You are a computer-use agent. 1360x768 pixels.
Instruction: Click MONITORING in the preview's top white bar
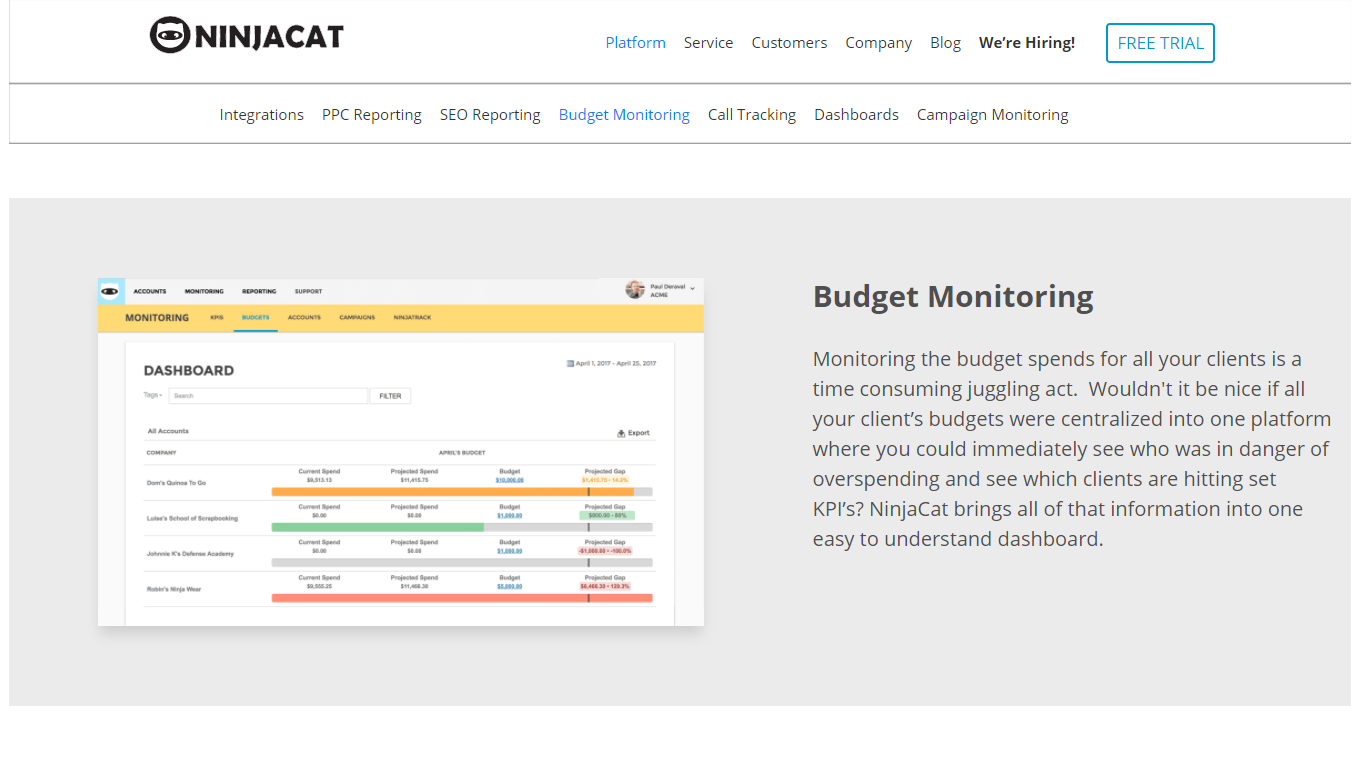click(x=204, y=292)
